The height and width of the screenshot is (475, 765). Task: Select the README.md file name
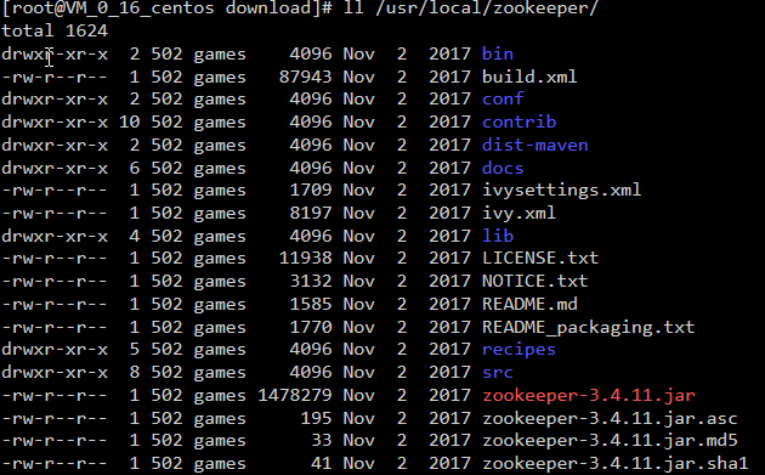pos(529,304)
